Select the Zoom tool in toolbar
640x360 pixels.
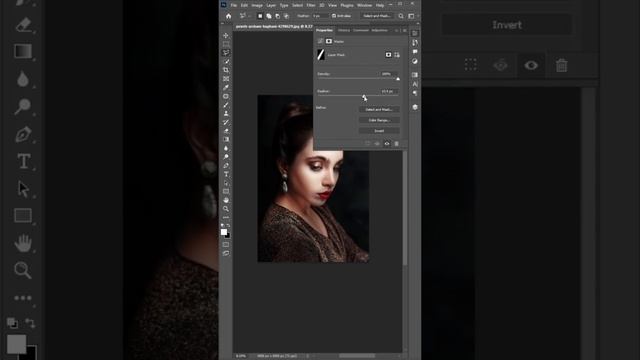click(226, 209)
